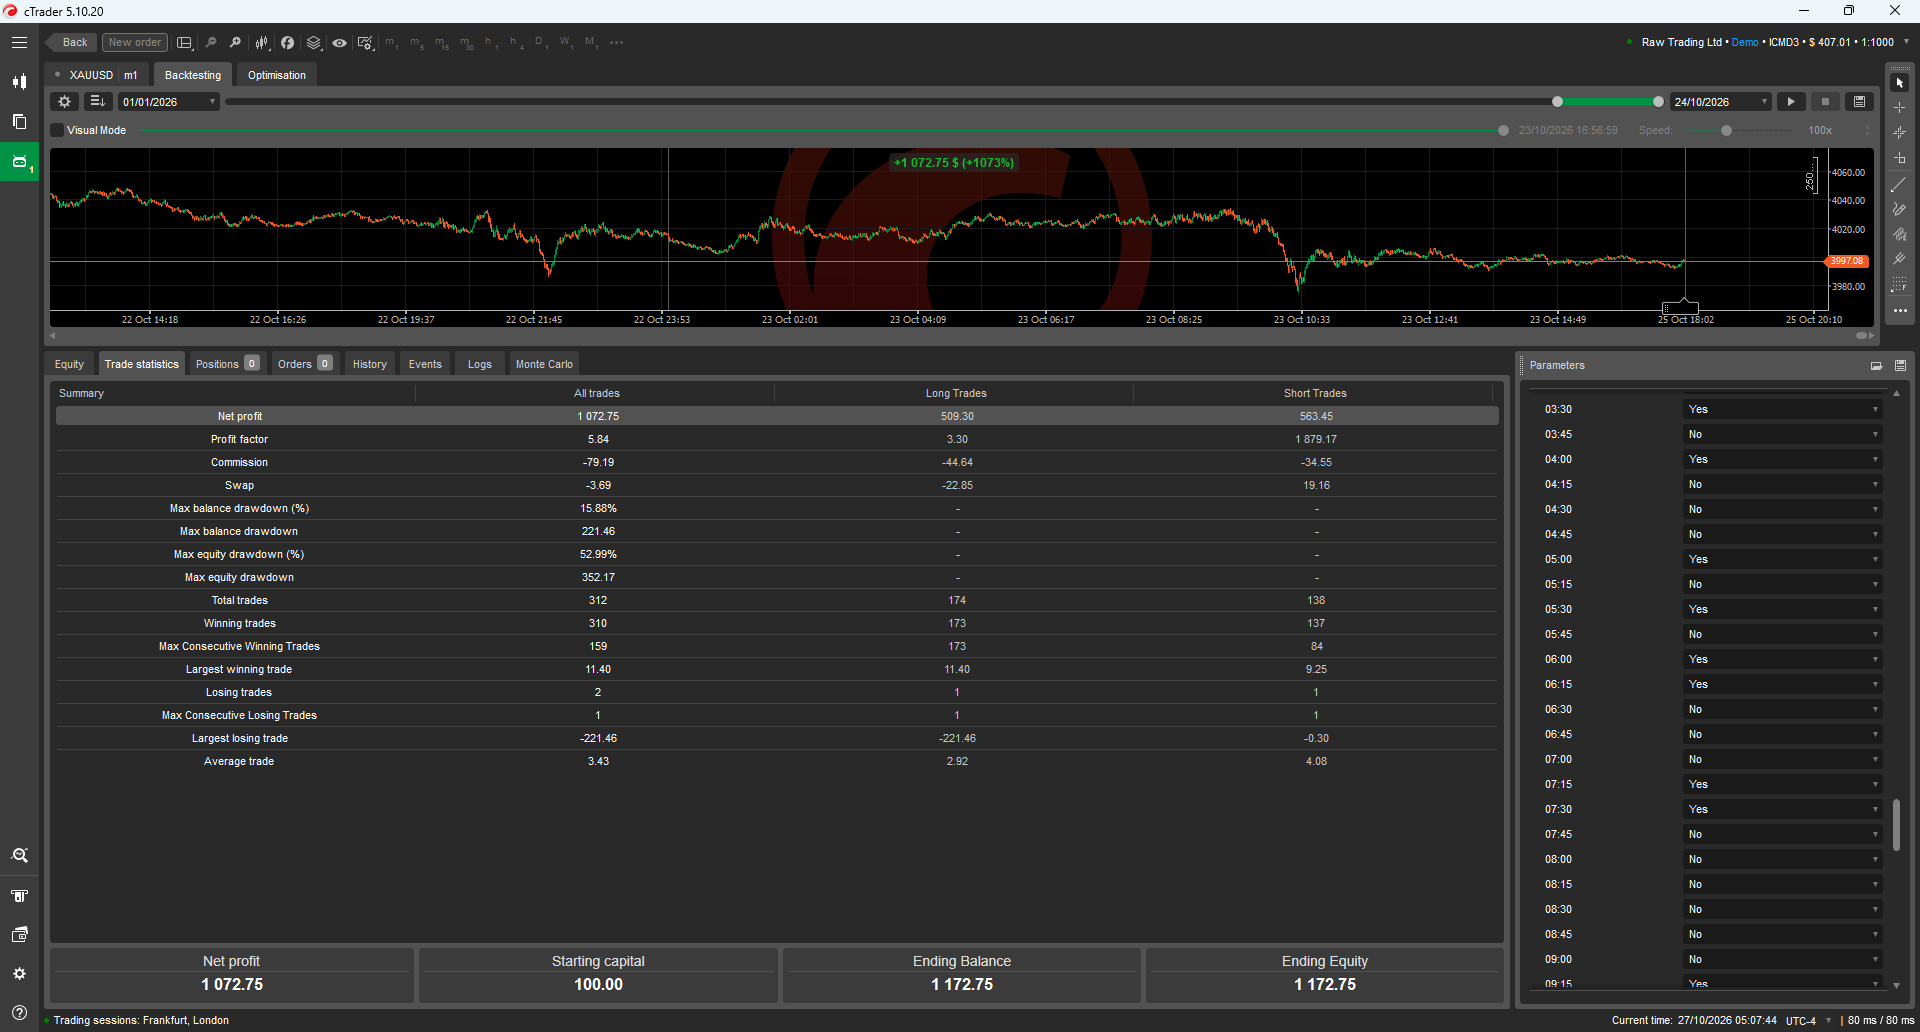Select the D1 timeframe button

541,43
